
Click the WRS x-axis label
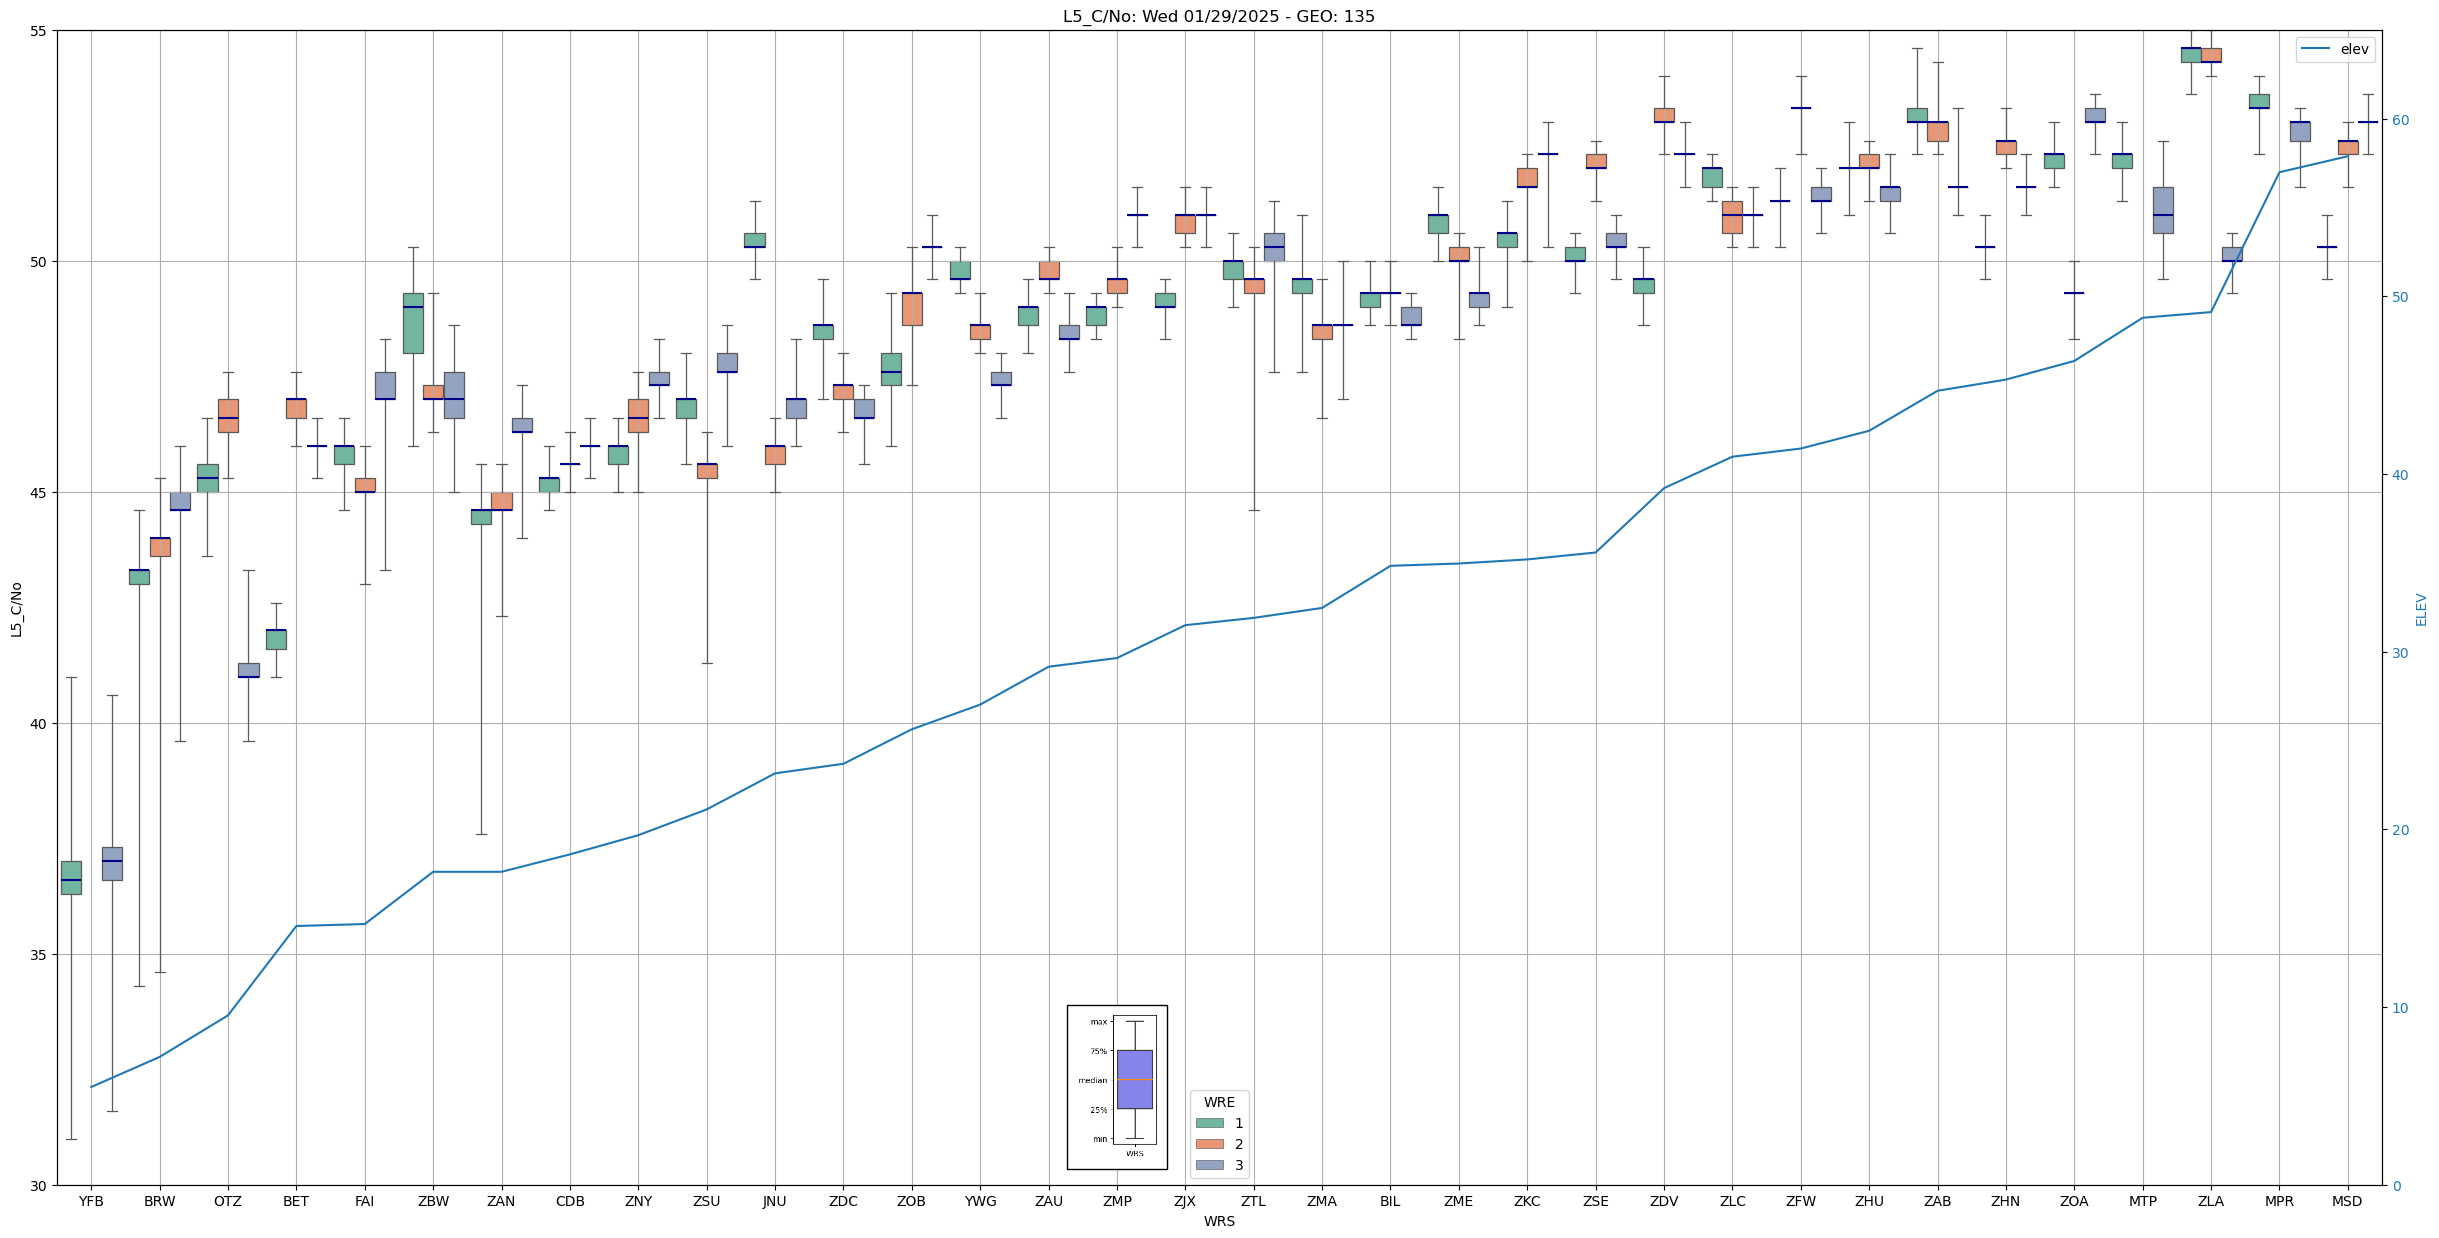click(1218, 1221)
